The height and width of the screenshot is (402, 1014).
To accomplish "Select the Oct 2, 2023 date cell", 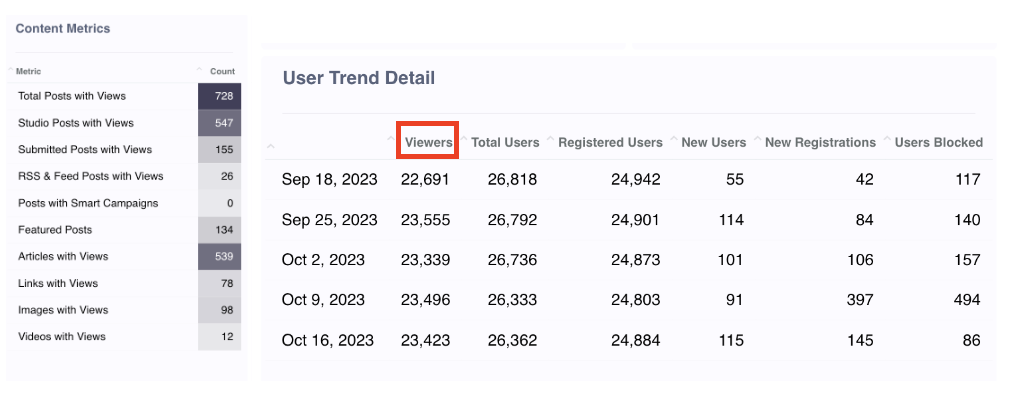I will pyautogui.click(x=323, y=260).
